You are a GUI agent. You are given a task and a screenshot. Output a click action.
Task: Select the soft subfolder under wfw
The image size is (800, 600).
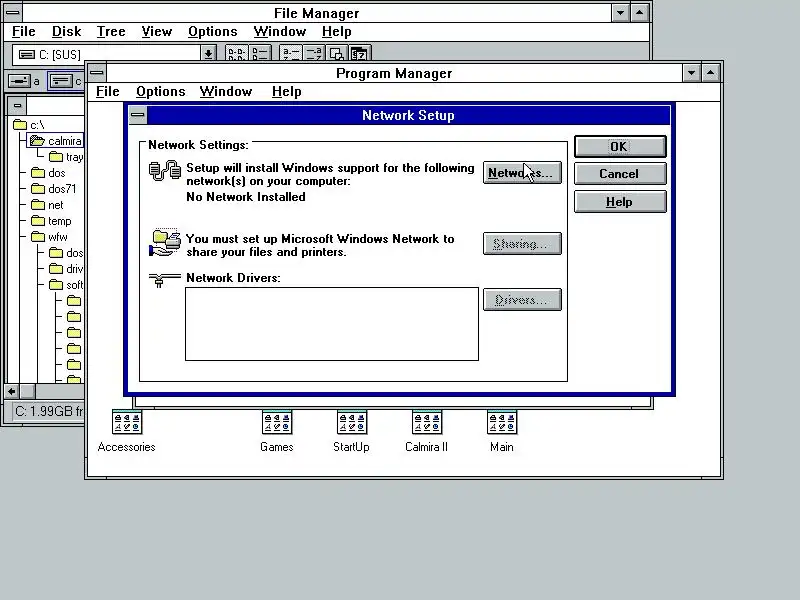point(66,285)
